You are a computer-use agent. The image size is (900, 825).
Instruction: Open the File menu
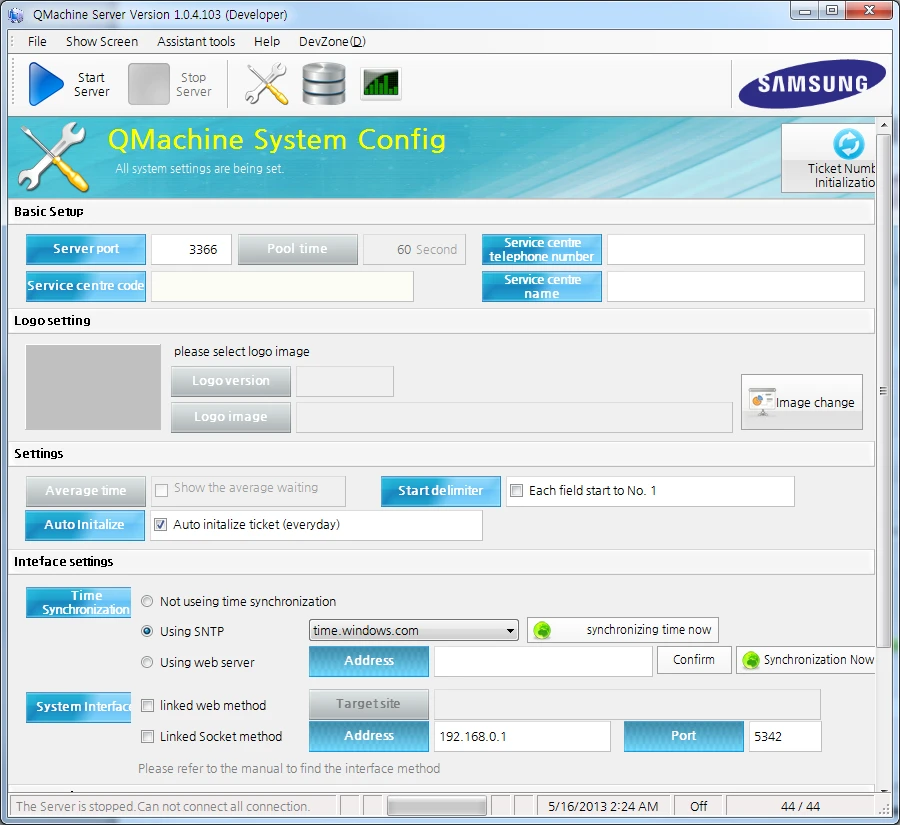click(x=37, y=41)
